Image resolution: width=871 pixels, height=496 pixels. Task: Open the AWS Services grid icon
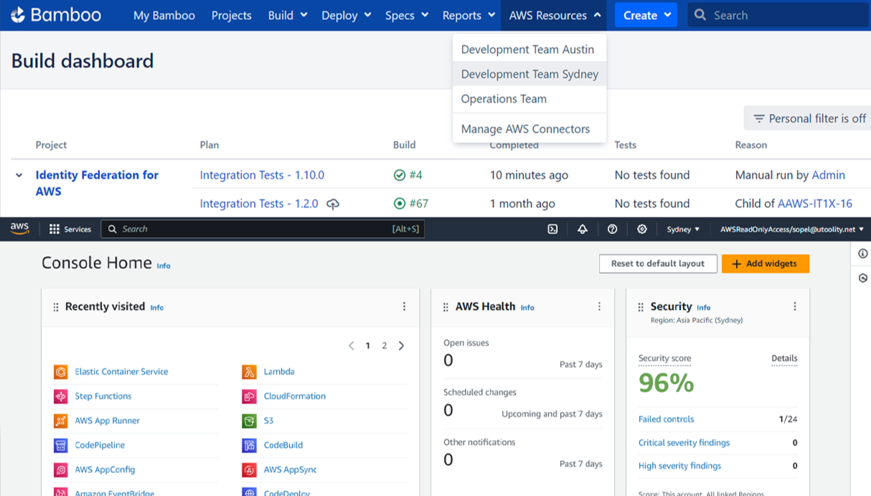click(x=54, y=229)
